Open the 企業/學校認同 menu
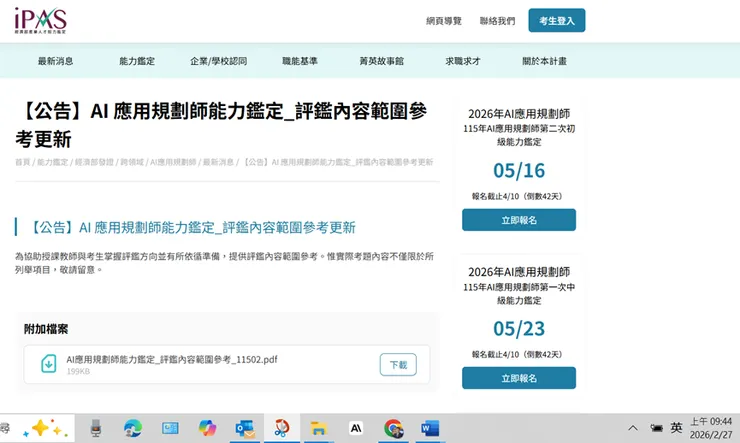 [x=219, y=61]
